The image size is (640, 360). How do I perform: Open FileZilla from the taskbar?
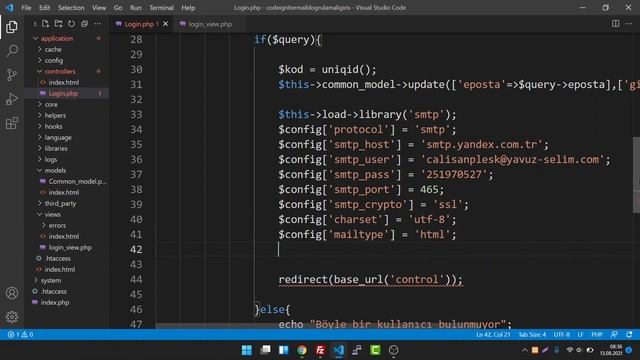[x=320, y=350]
